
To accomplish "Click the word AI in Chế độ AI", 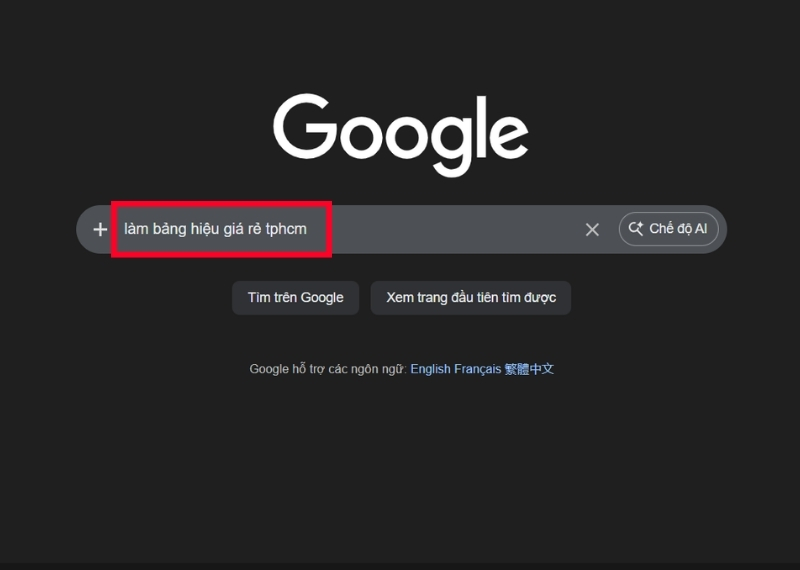I will pos(701,229).
